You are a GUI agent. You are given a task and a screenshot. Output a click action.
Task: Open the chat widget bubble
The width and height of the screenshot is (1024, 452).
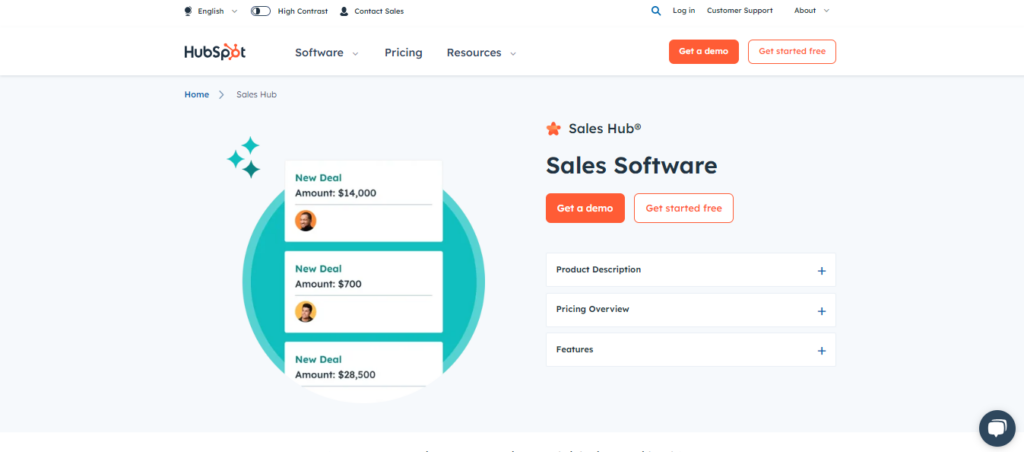(996, 428)
